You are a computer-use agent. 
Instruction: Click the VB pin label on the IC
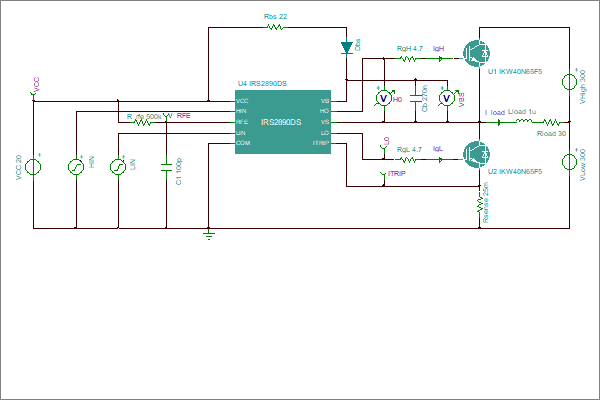(325, 101)
